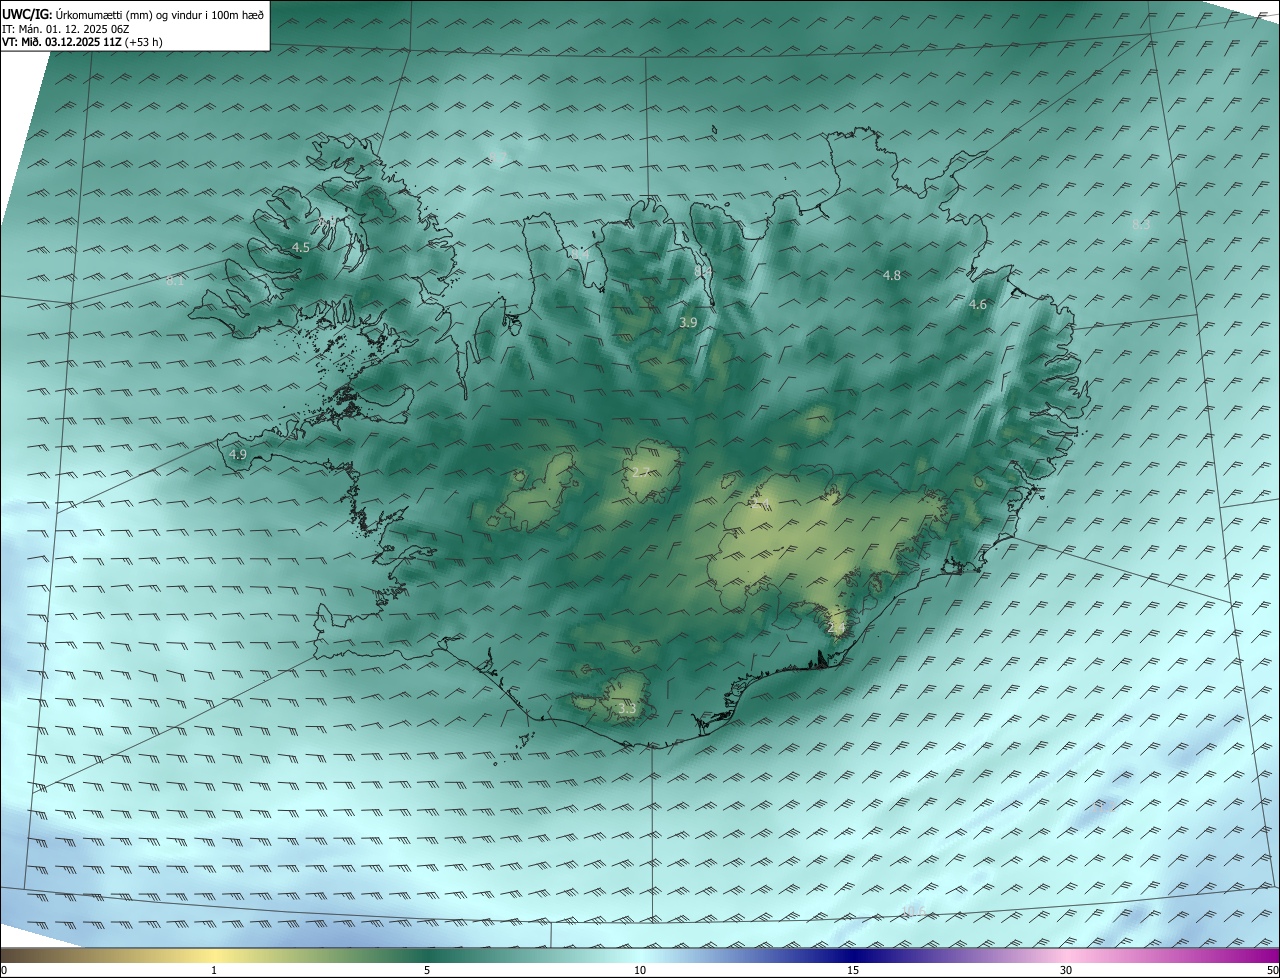This screenshot has width=1280, height=978.
Task: Click the colorbar tick label 30
Action: pyautogui.click(x=1066, y=970)
